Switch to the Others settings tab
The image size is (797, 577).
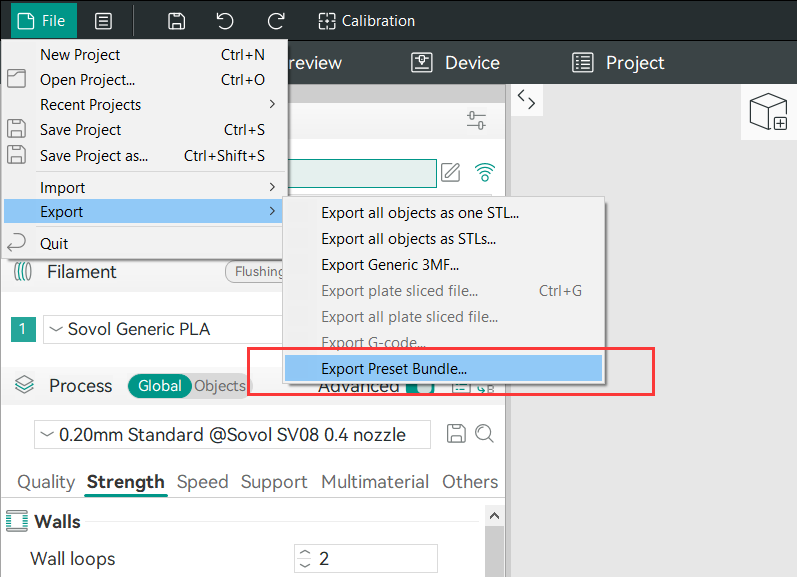[470, 482]
